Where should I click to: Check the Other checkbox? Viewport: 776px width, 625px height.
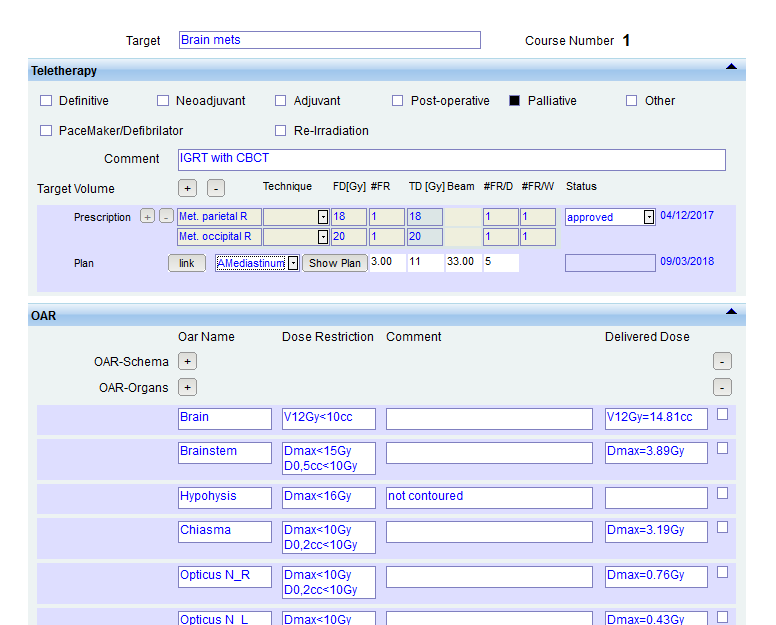(x=631, y=100)
